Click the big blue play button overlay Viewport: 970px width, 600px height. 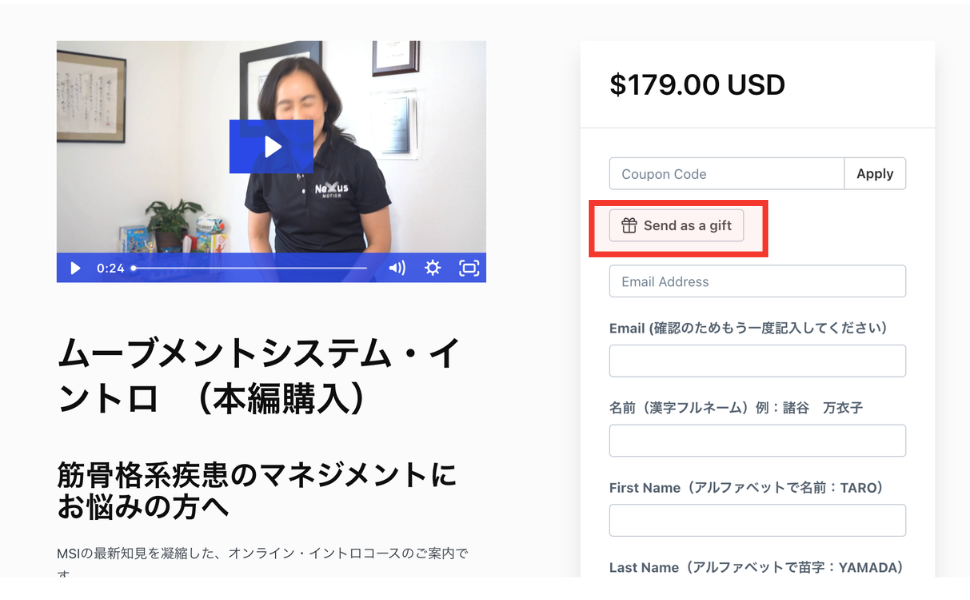pyautogui.click(x=271, y=147)
